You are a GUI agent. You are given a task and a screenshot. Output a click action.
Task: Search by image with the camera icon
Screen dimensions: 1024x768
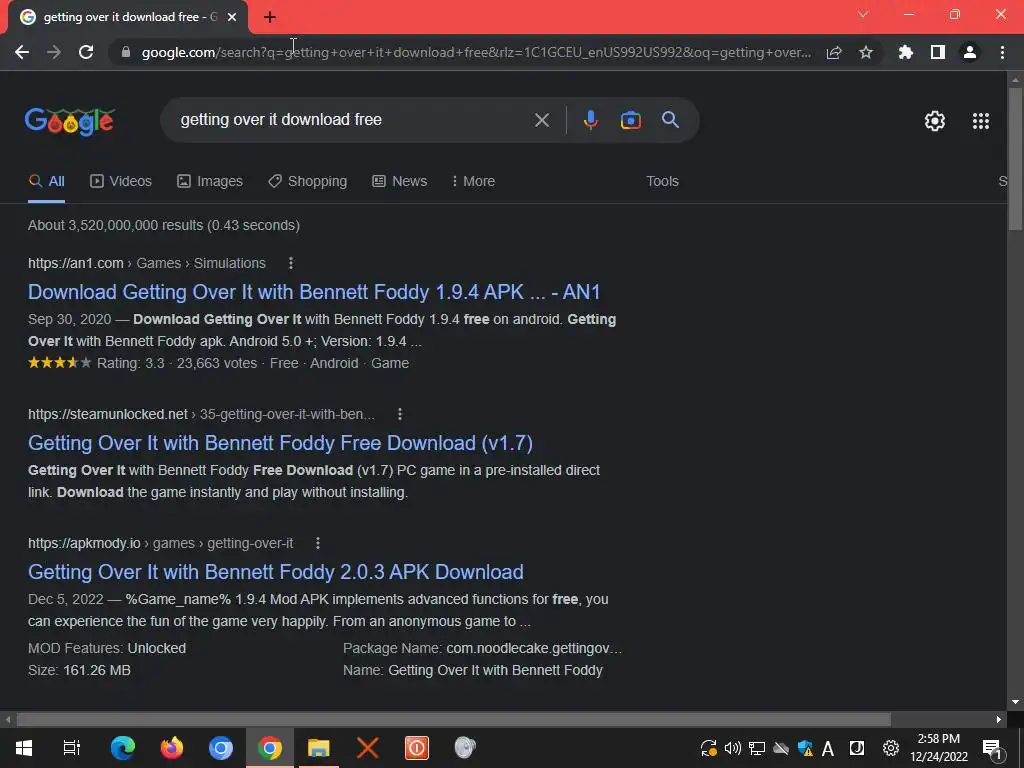(x=630, y=120)
